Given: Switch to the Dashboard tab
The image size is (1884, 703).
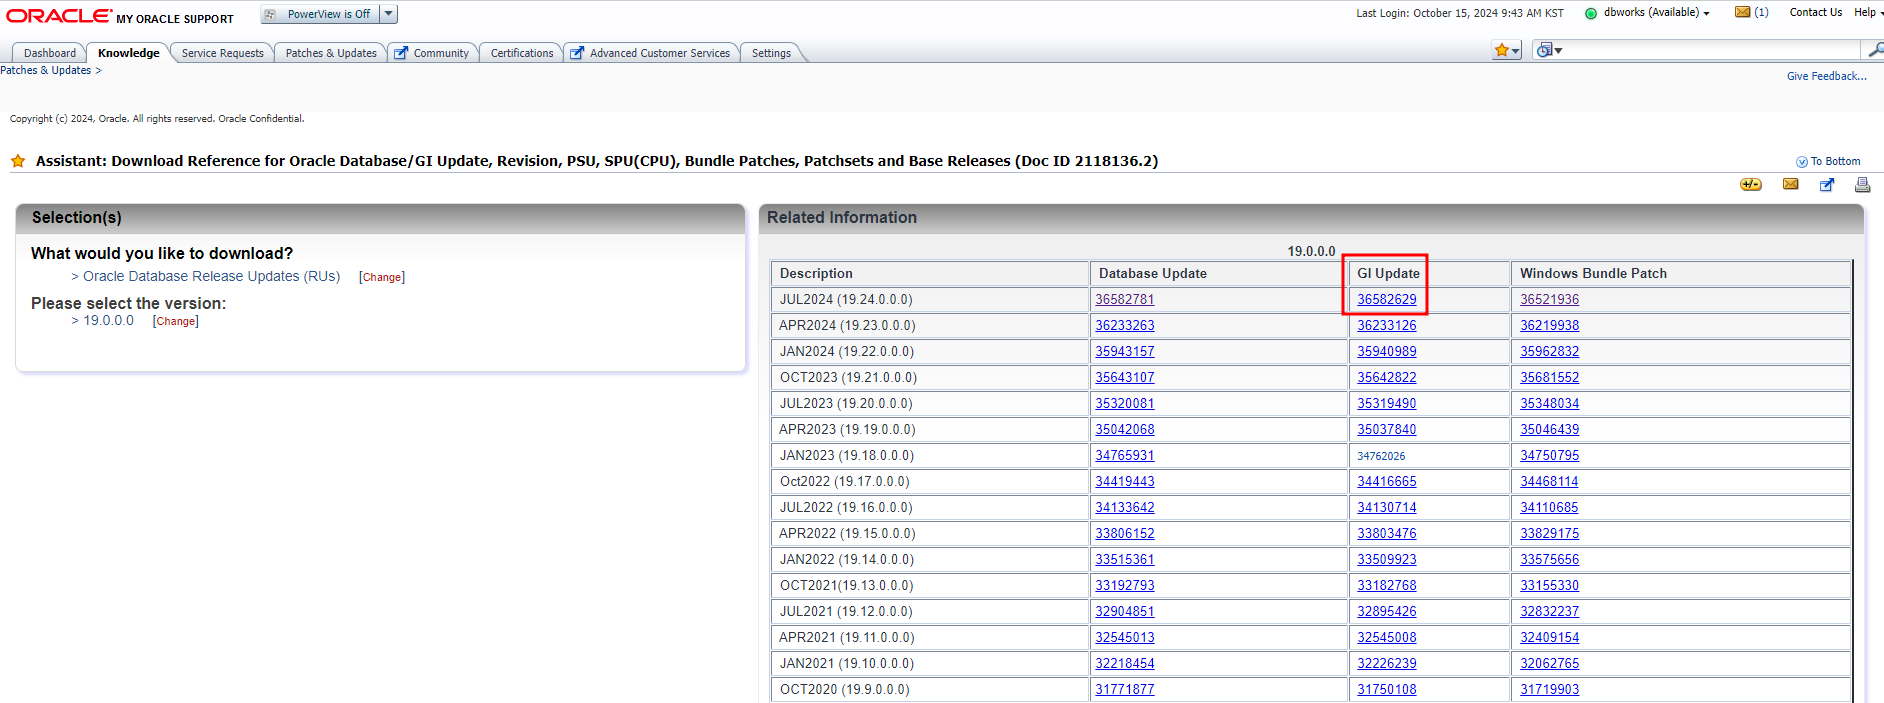Looking at the screenshot, I should [50, 53].
